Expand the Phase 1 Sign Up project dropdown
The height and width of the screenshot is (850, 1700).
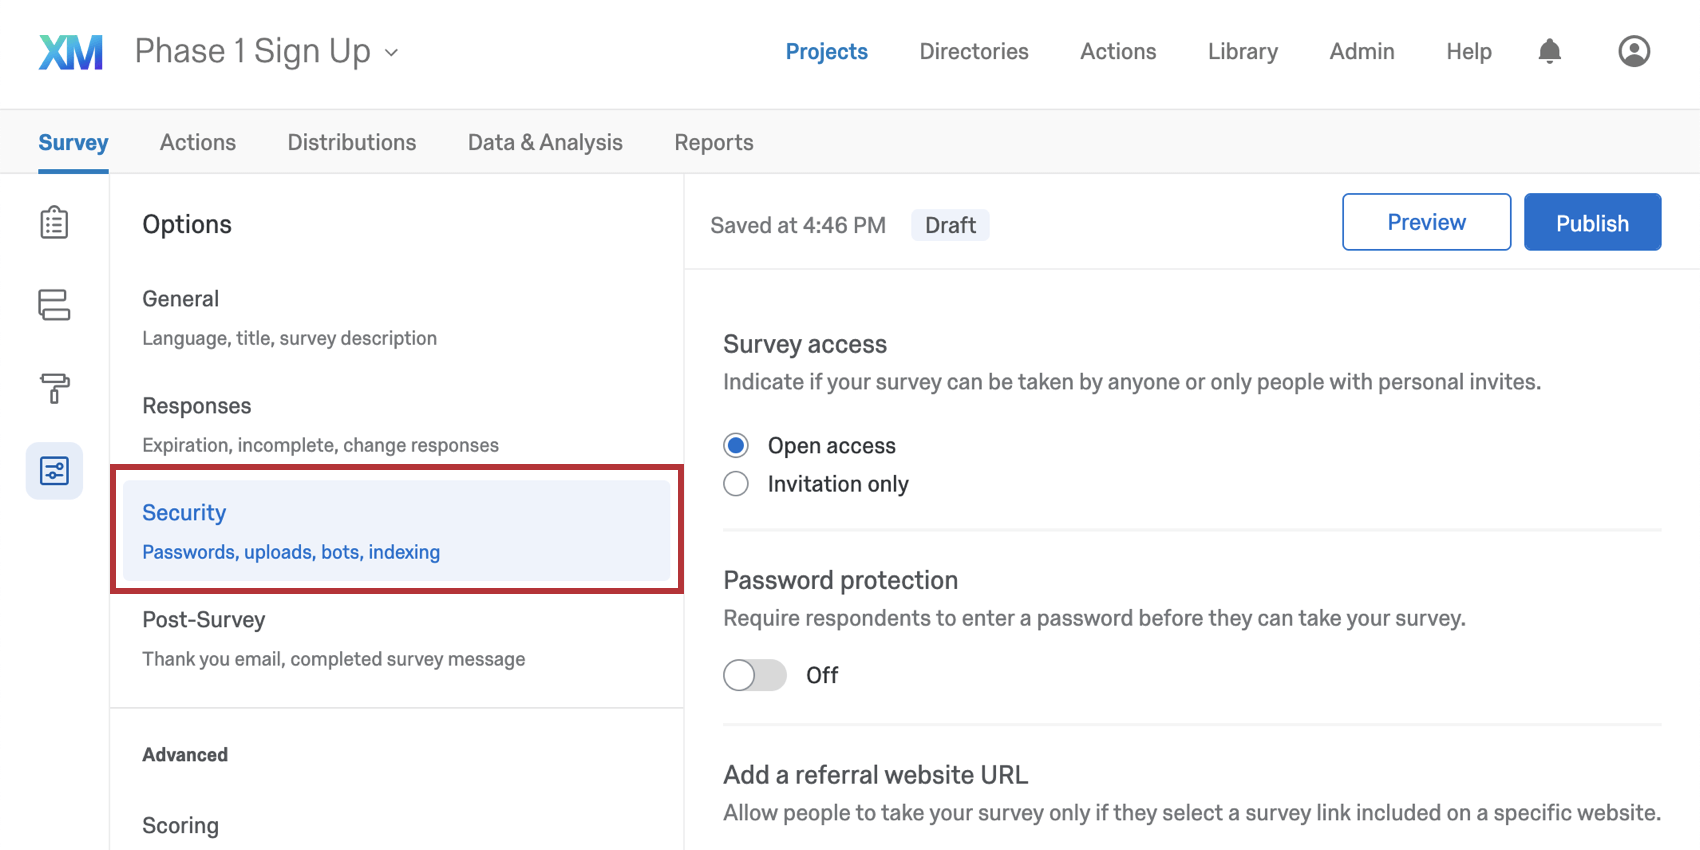392,52
